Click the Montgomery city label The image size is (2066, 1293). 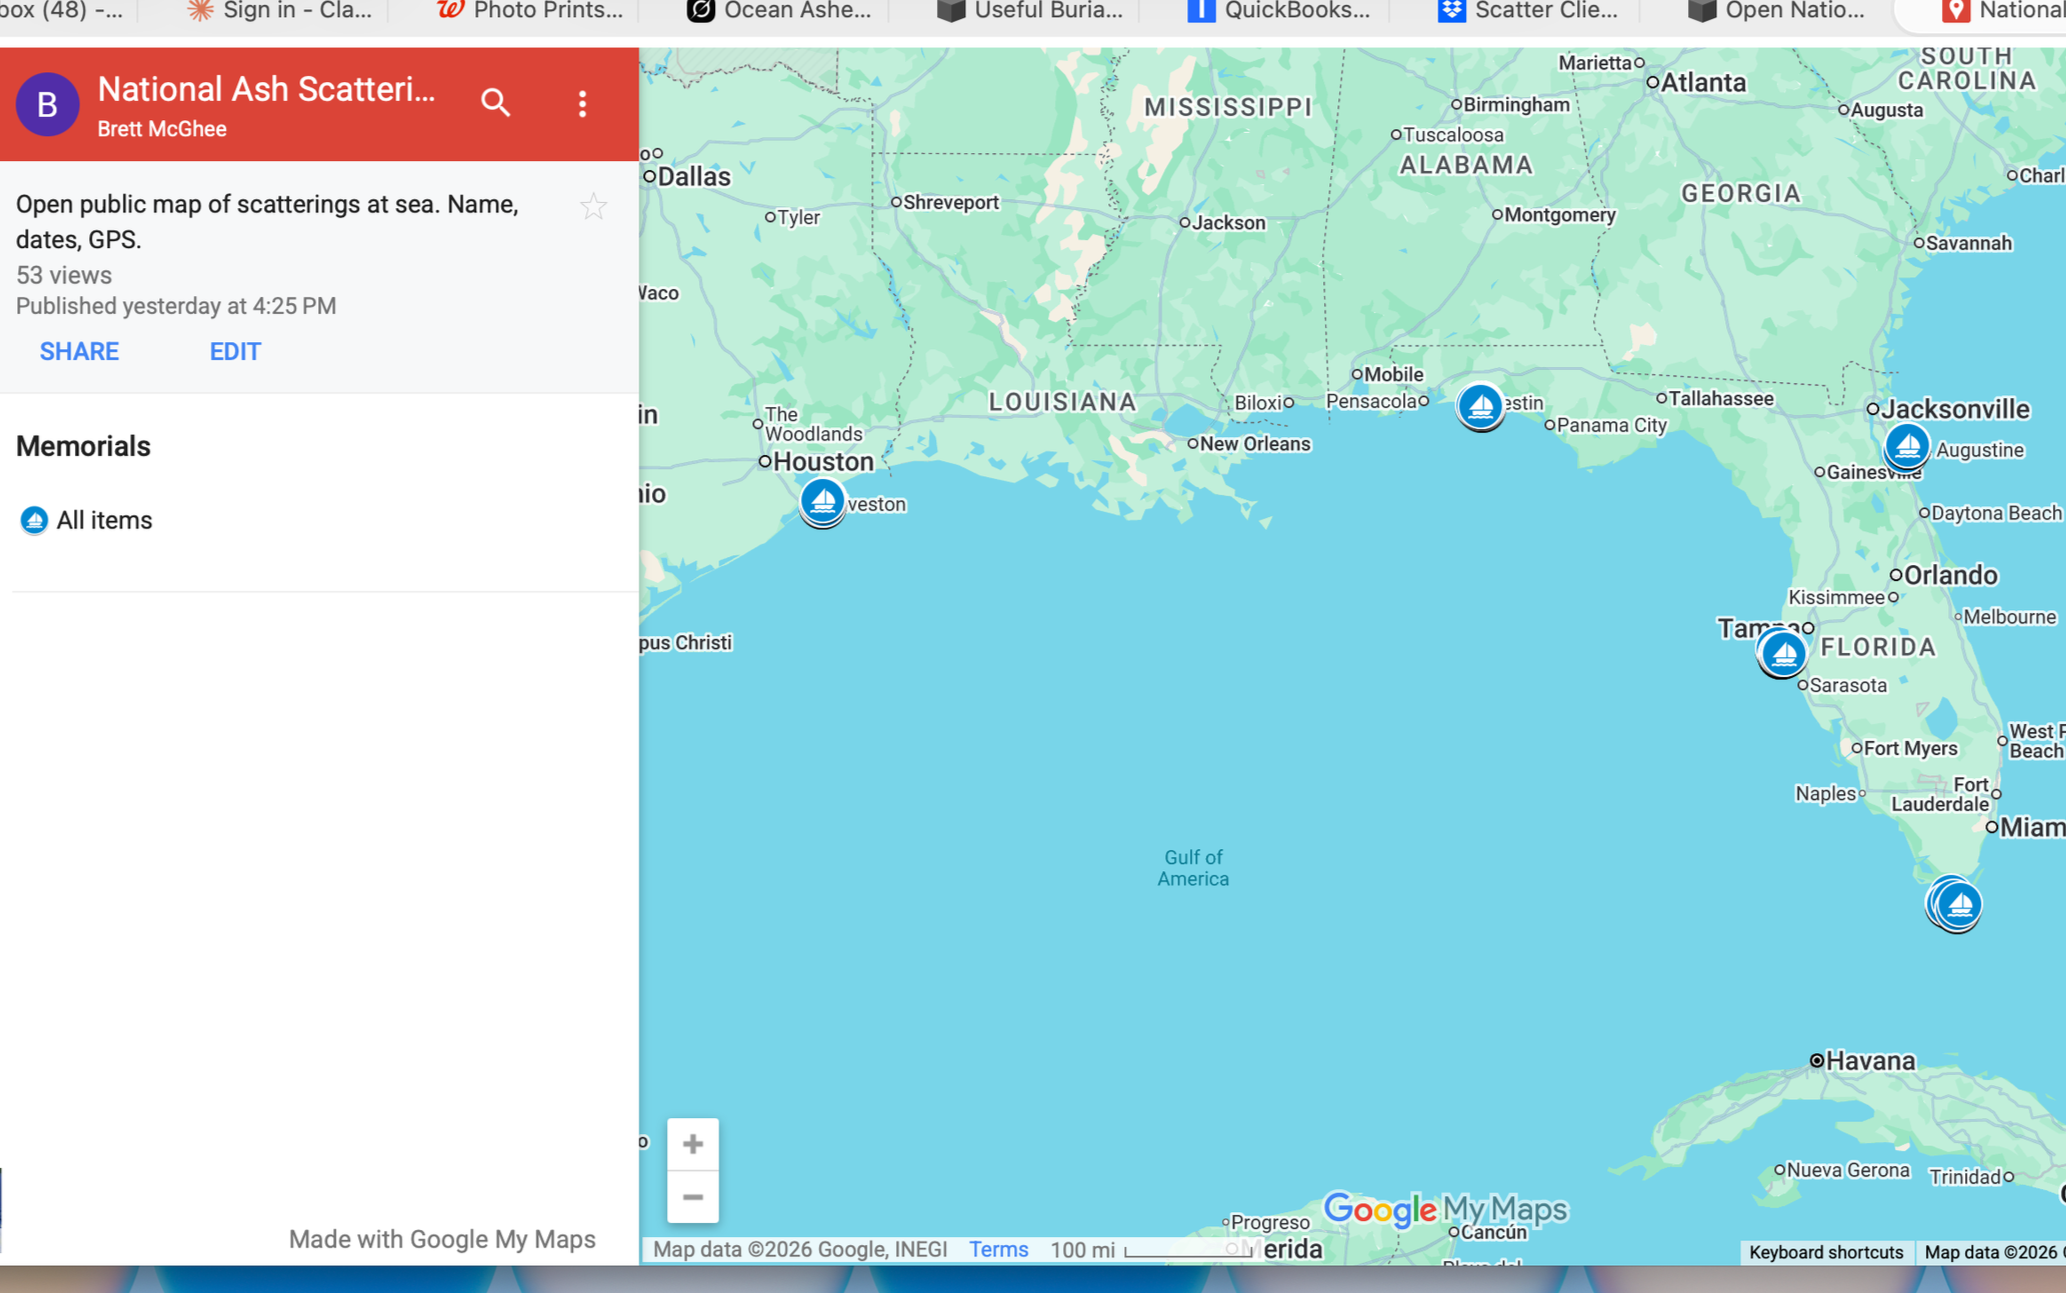tap(1560, 215)
